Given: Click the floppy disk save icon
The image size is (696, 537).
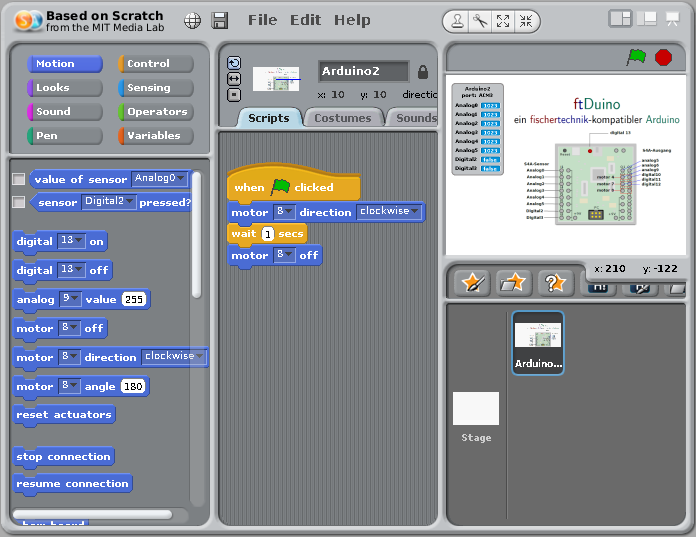Looking at the screenshot, I should pos(220,20).
